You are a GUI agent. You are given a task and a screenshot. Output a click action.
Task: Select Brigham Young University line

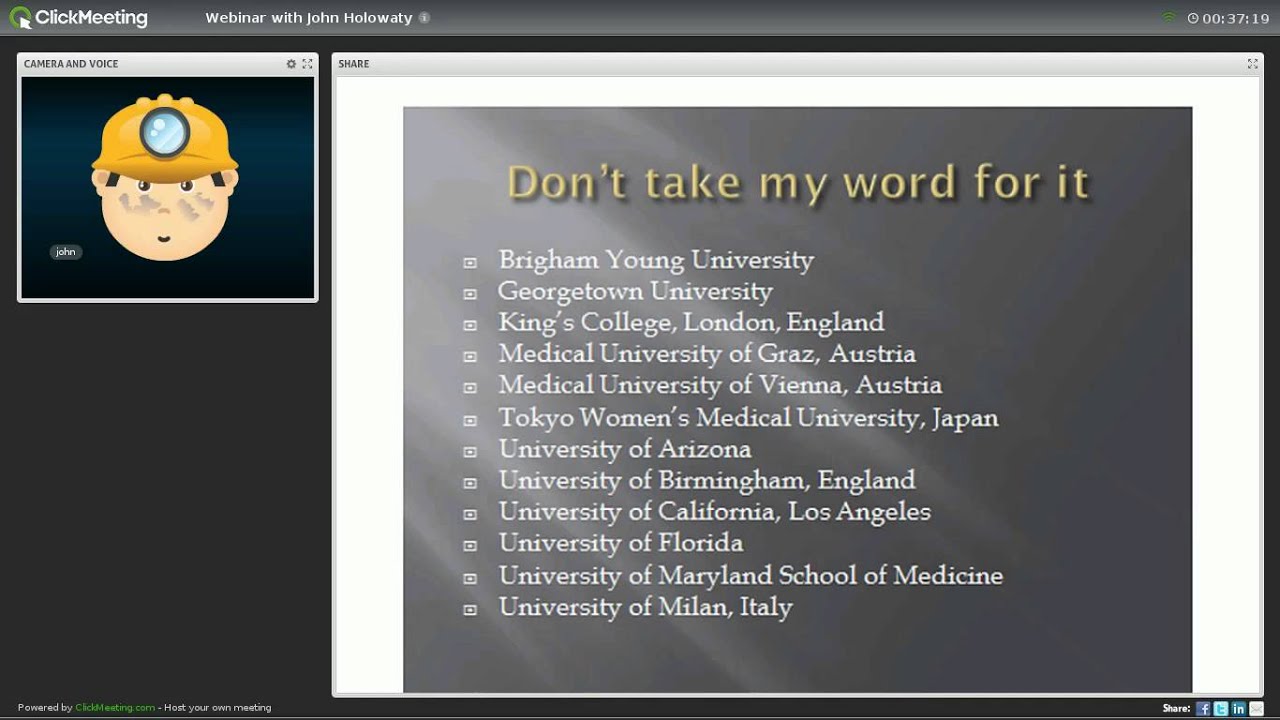(x=656, y=260)
